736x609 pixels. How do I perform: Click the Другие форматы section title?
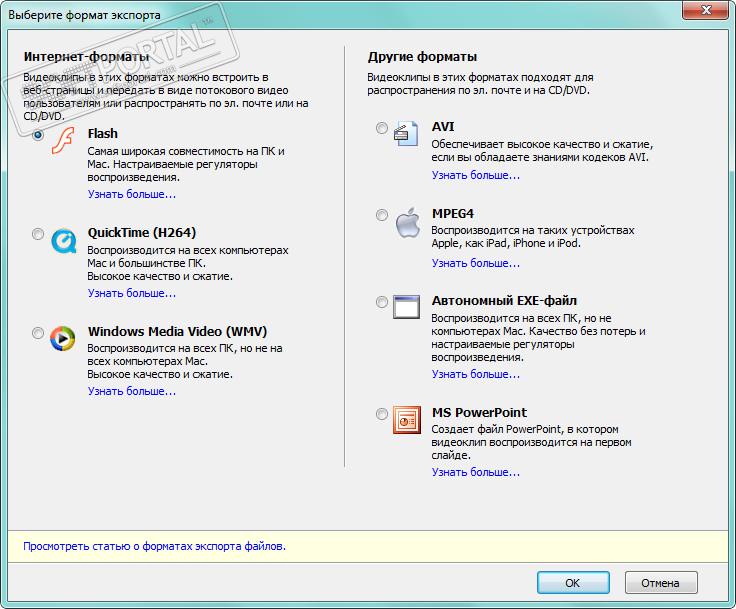422,57
